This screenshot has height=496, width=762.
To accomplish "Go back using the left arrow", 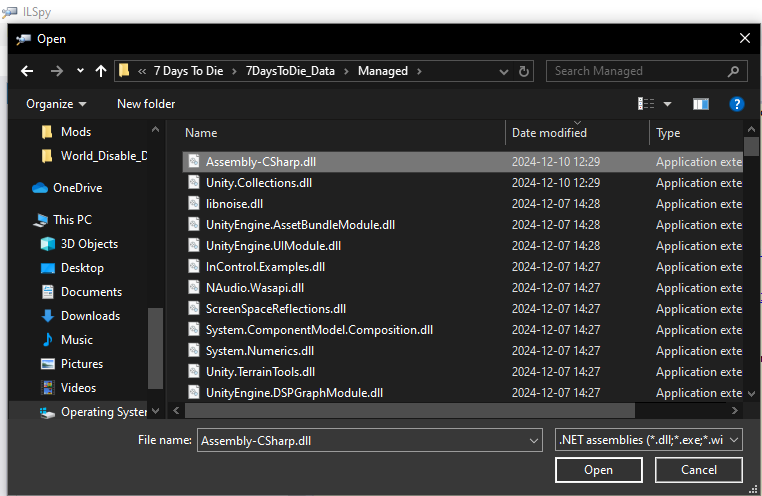I will 27,71.
